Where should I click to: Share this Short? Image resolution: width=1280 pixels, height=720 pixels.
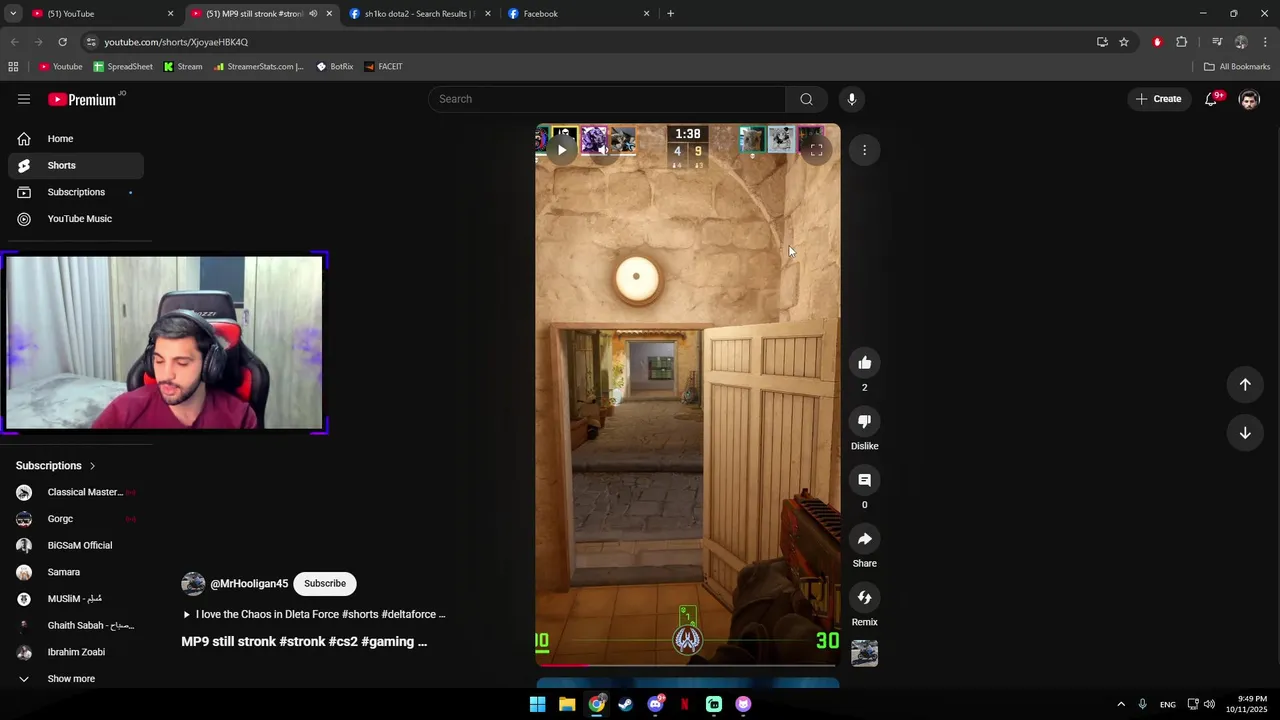865,539
